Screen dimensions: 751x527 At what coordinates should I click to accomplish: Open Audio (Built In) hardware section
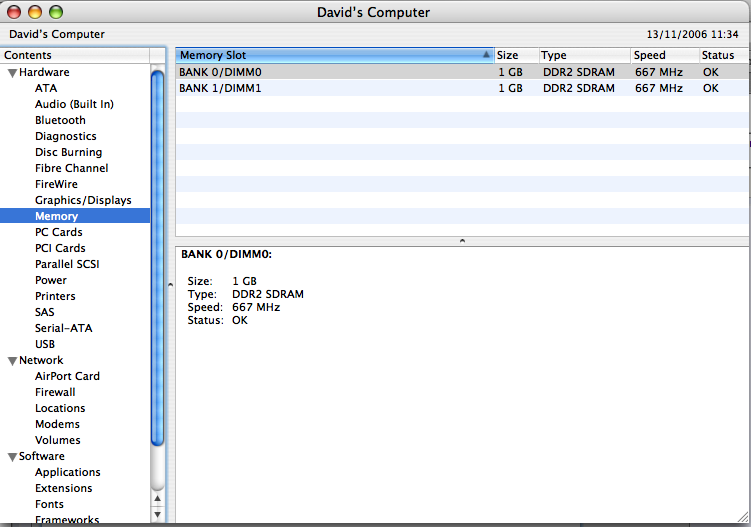click(74, 104)
